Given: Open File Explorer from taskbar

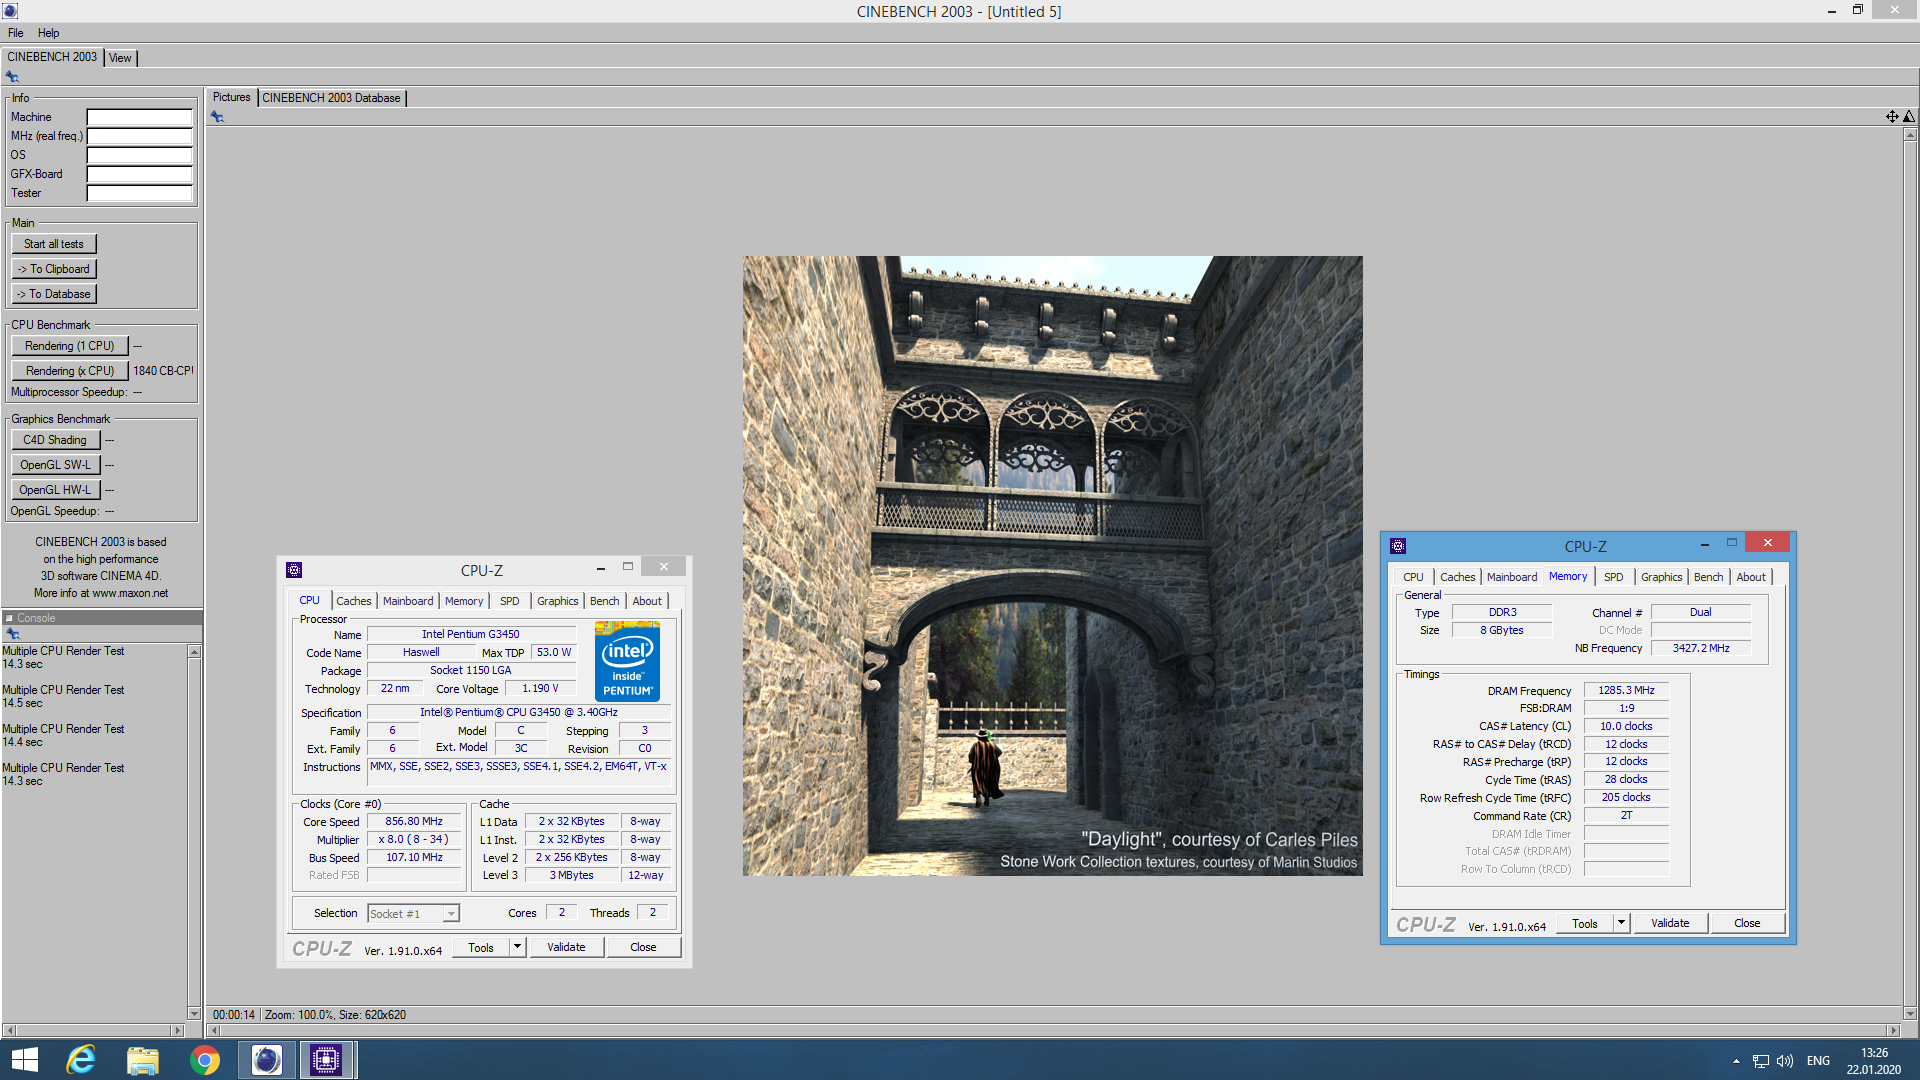Looking at the screenshot, I should [143, 1060].
